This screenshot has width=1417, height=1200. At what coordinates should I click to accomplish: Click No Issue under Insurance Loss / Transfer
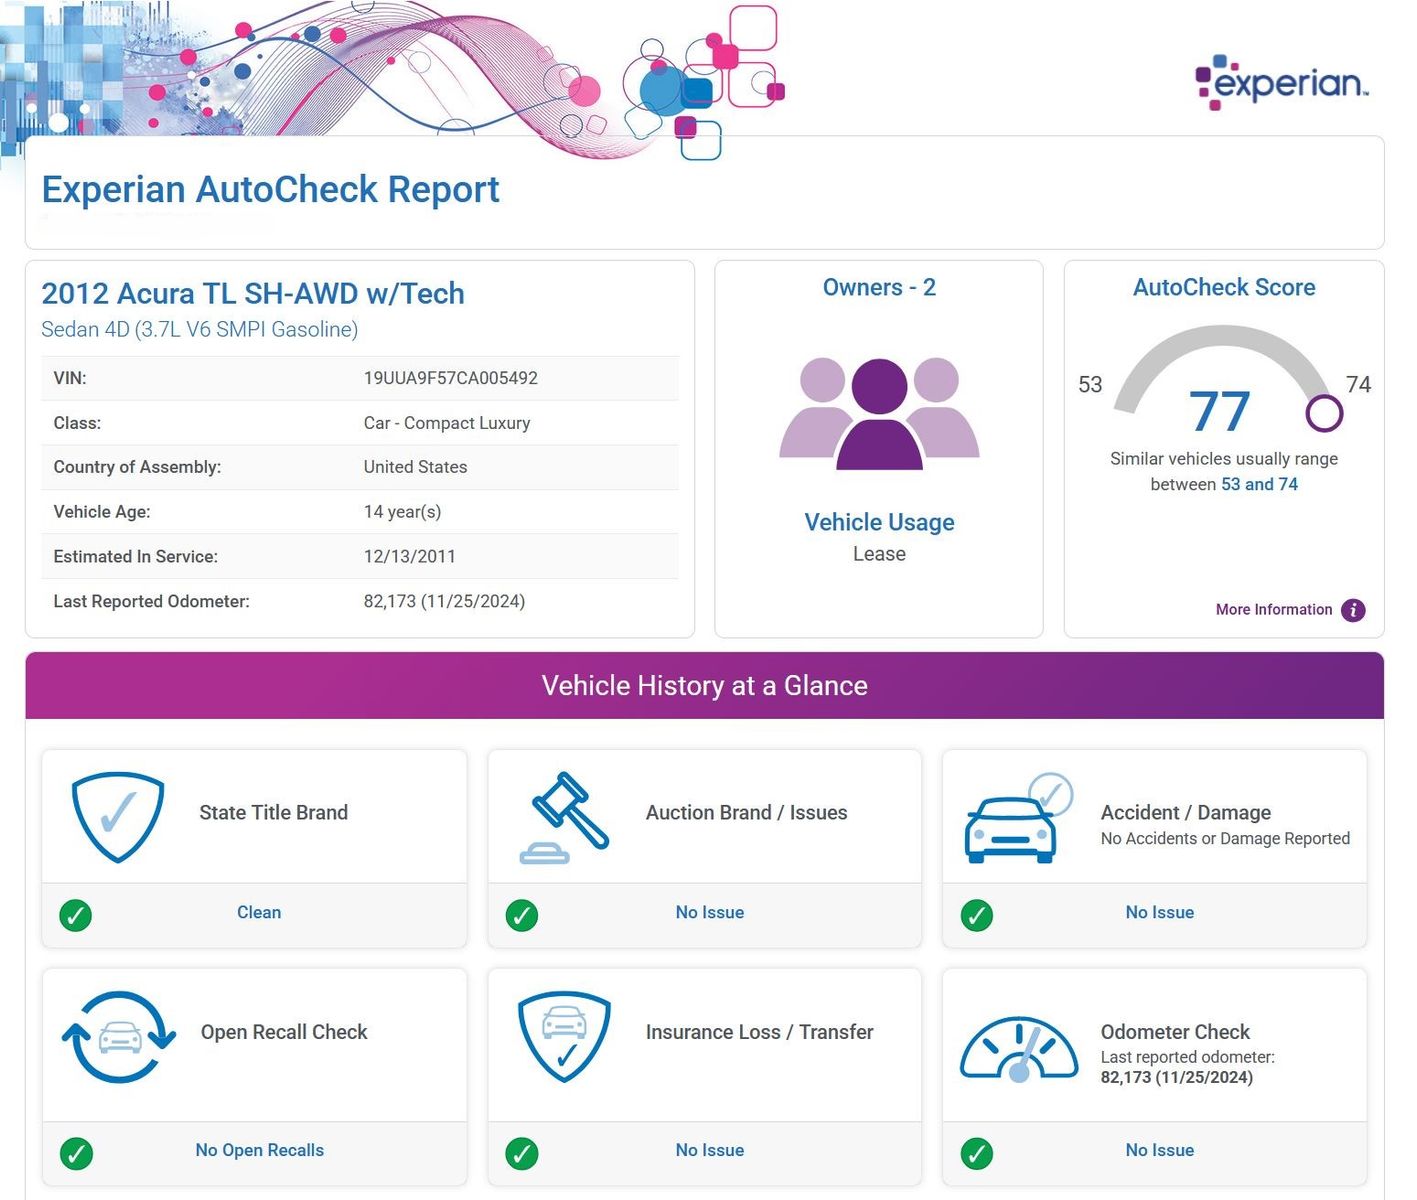709,1151
